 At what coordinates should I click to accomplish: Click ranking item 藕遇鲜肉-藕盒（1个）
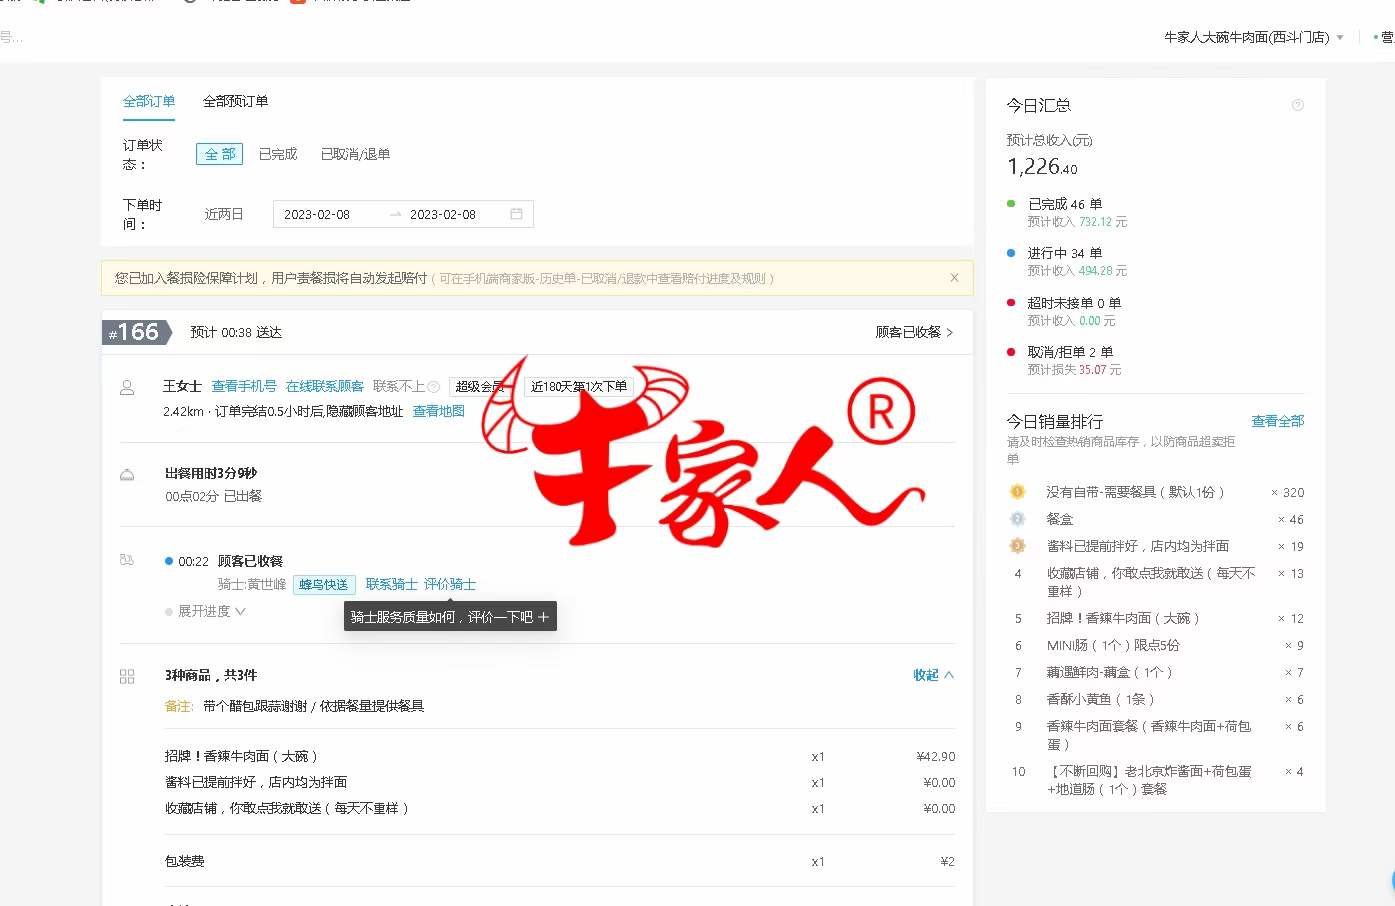pos(1110,672)
